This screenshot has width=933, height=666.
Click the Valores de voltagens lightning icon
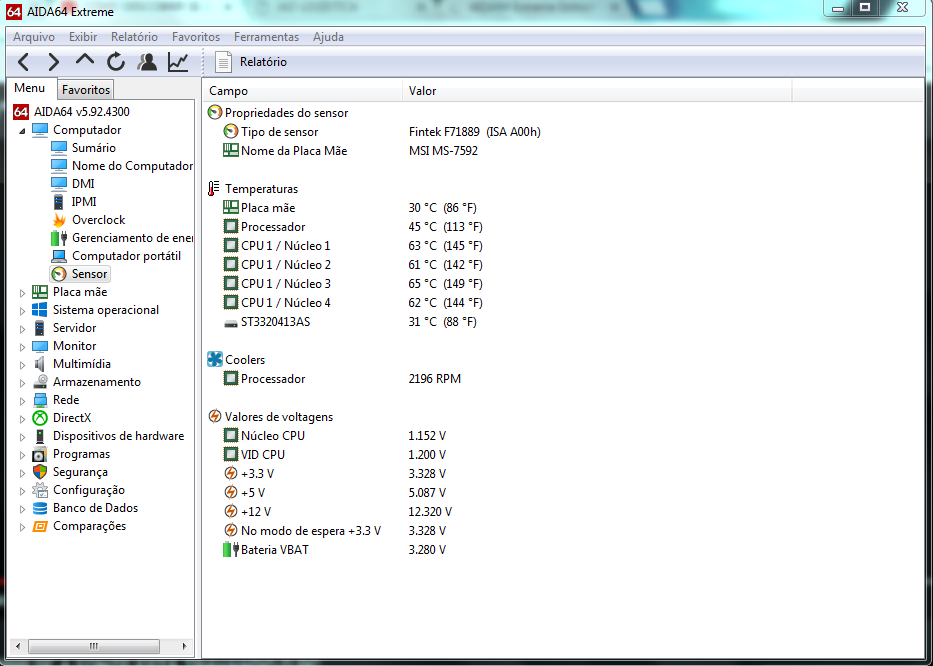[x=214, y=416]
